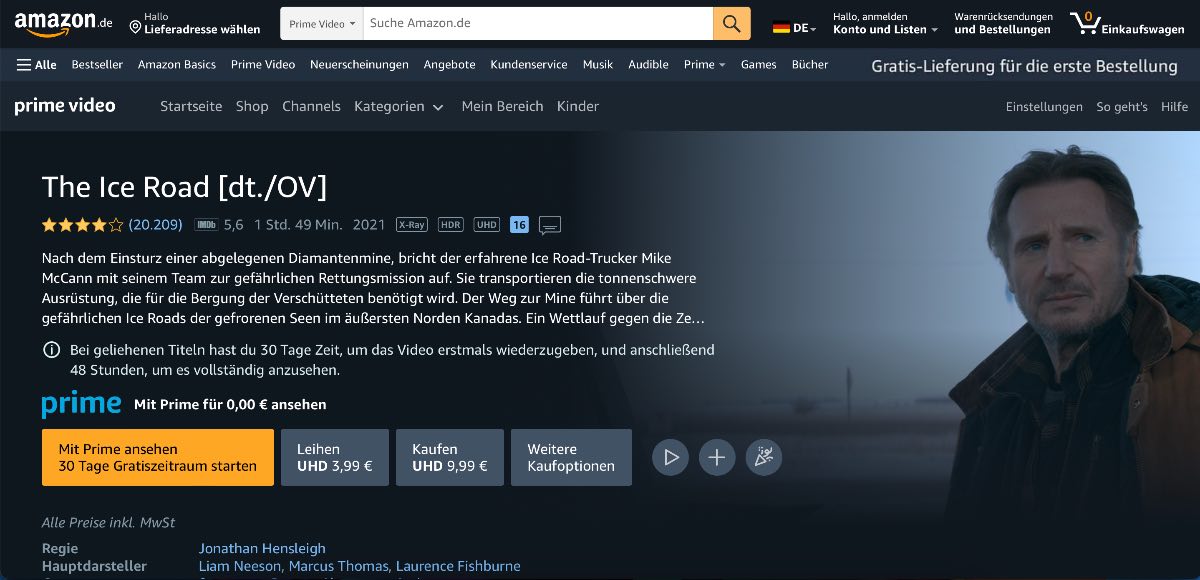Image resolution: width=1200 pixels, height=580 pixels.
Task: Go to Mein Bereich tab
Action: 502,106
